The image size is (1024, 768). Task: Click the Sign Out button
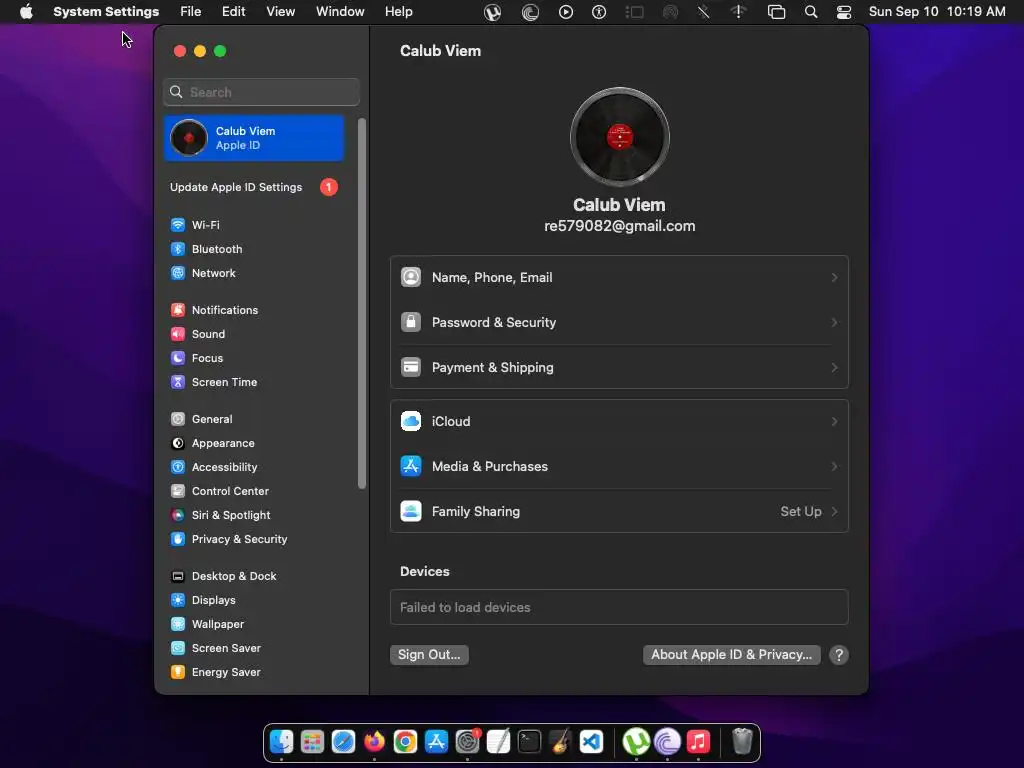coord(429,654)
